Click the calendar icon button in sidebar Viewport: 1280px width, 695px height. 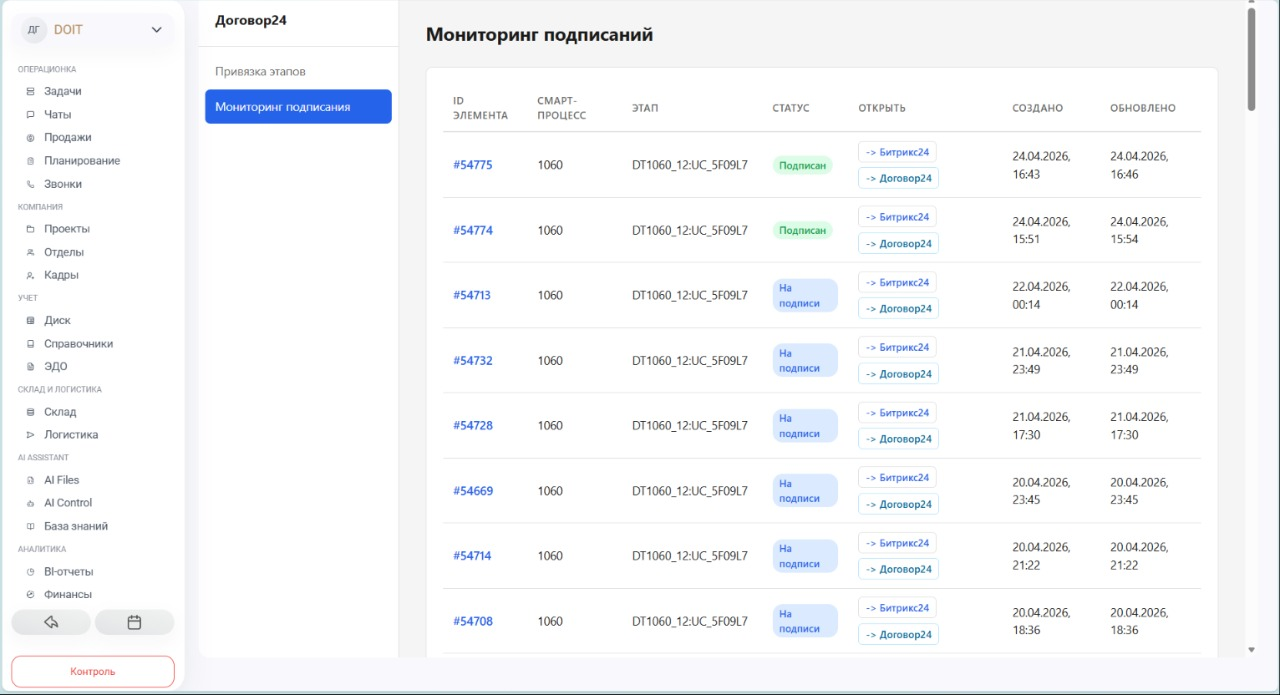coord(134,622)
